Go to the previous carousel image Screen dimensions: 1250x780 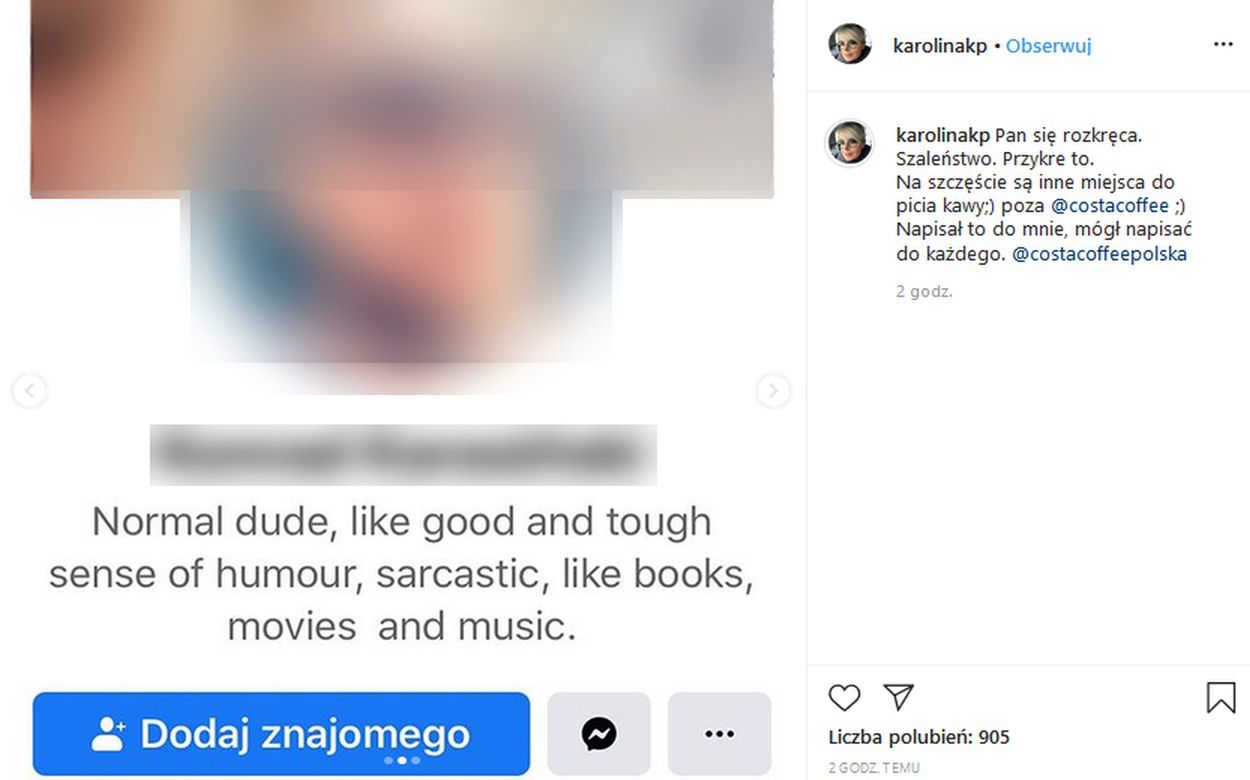coord(29,390)
